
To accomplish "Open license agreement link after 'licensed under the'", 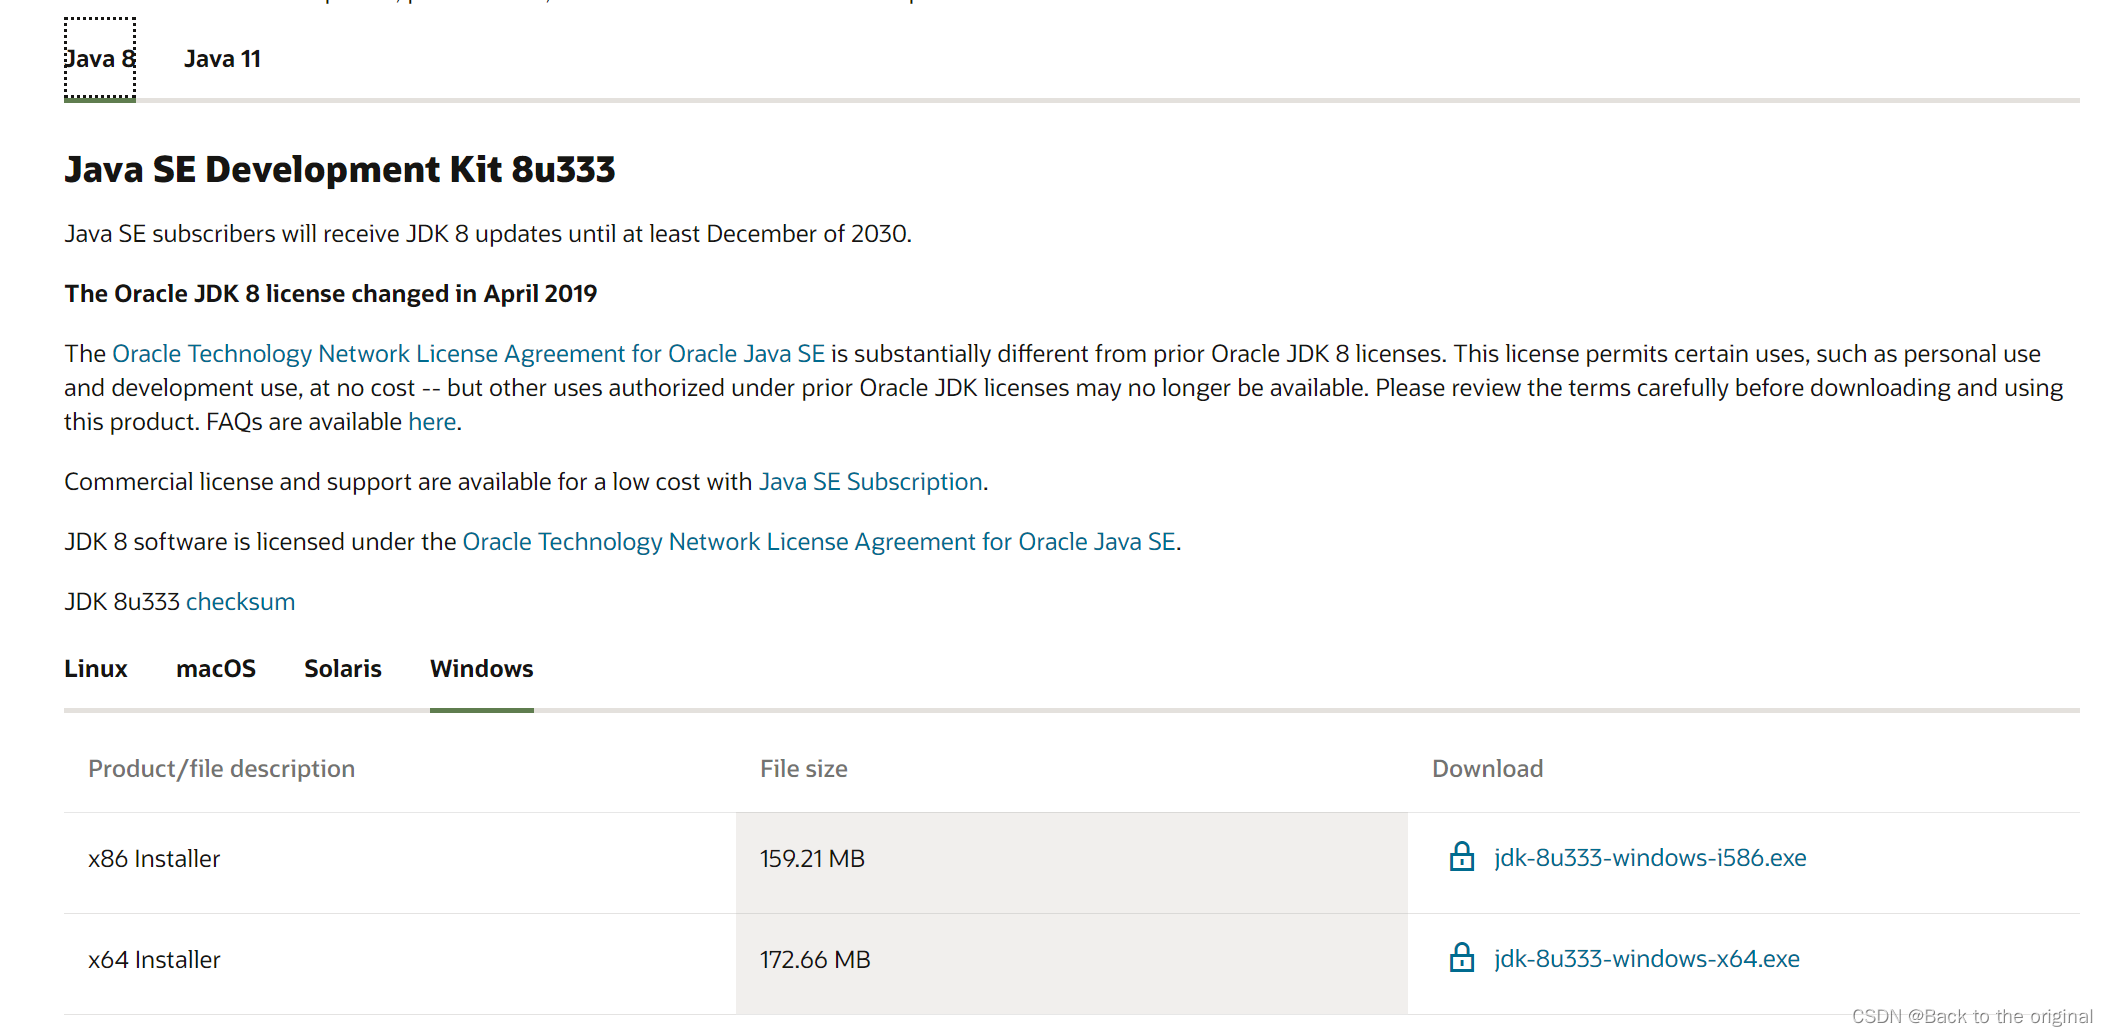I will pyautogui.click(x=818, y=542).
